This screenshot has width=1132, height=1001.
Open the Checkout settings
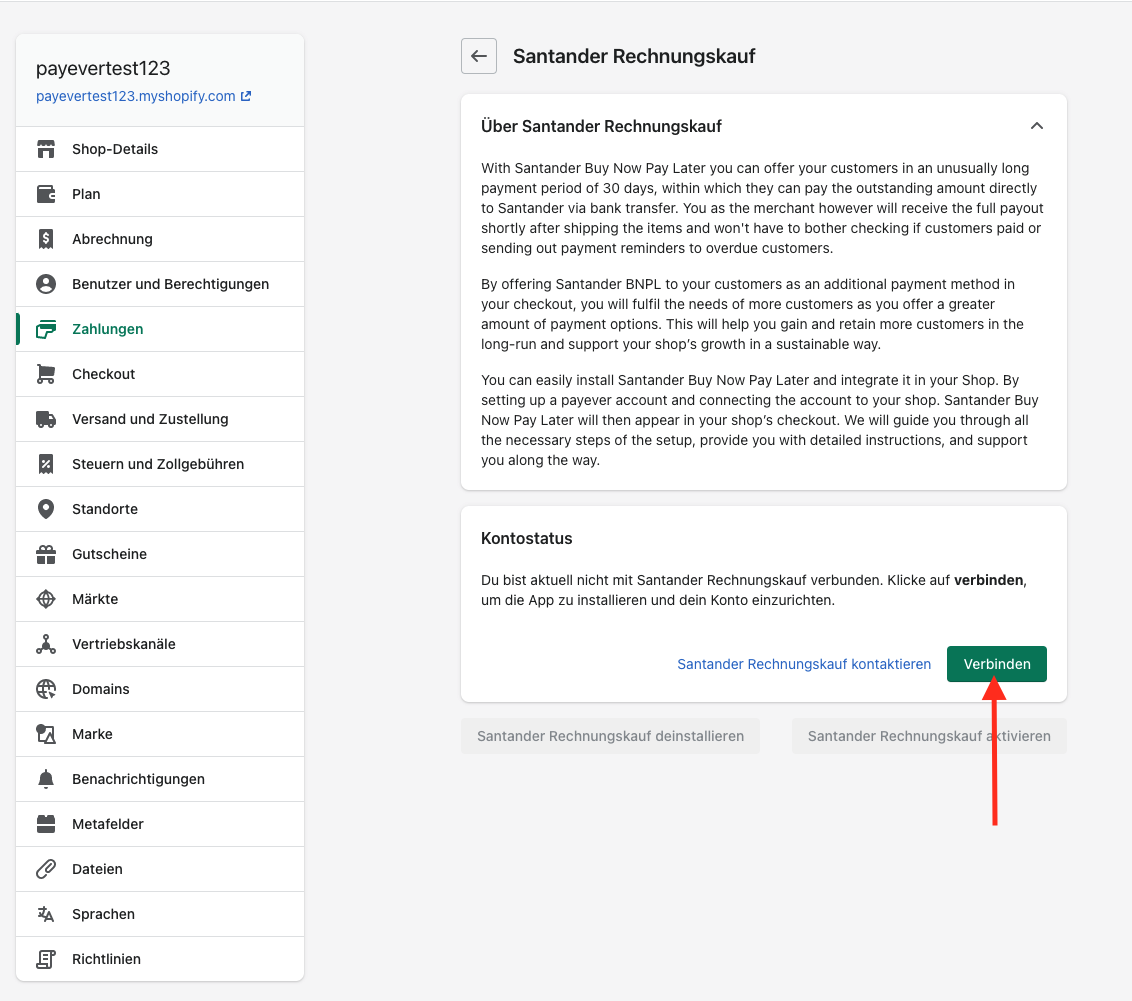click(160, 374)
